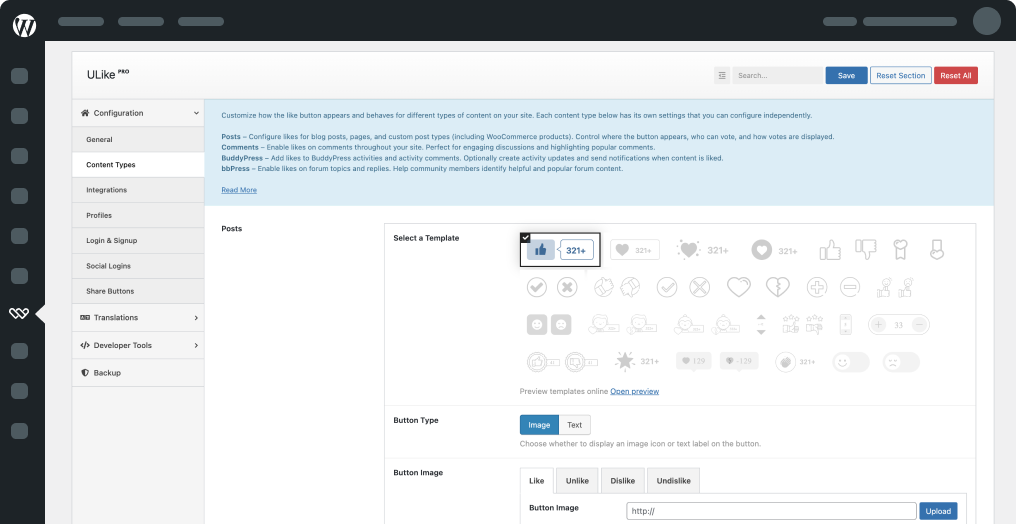1016x524 pixels.
Task: Go to Share Buttons settings
Action: [x=138, y=291]
